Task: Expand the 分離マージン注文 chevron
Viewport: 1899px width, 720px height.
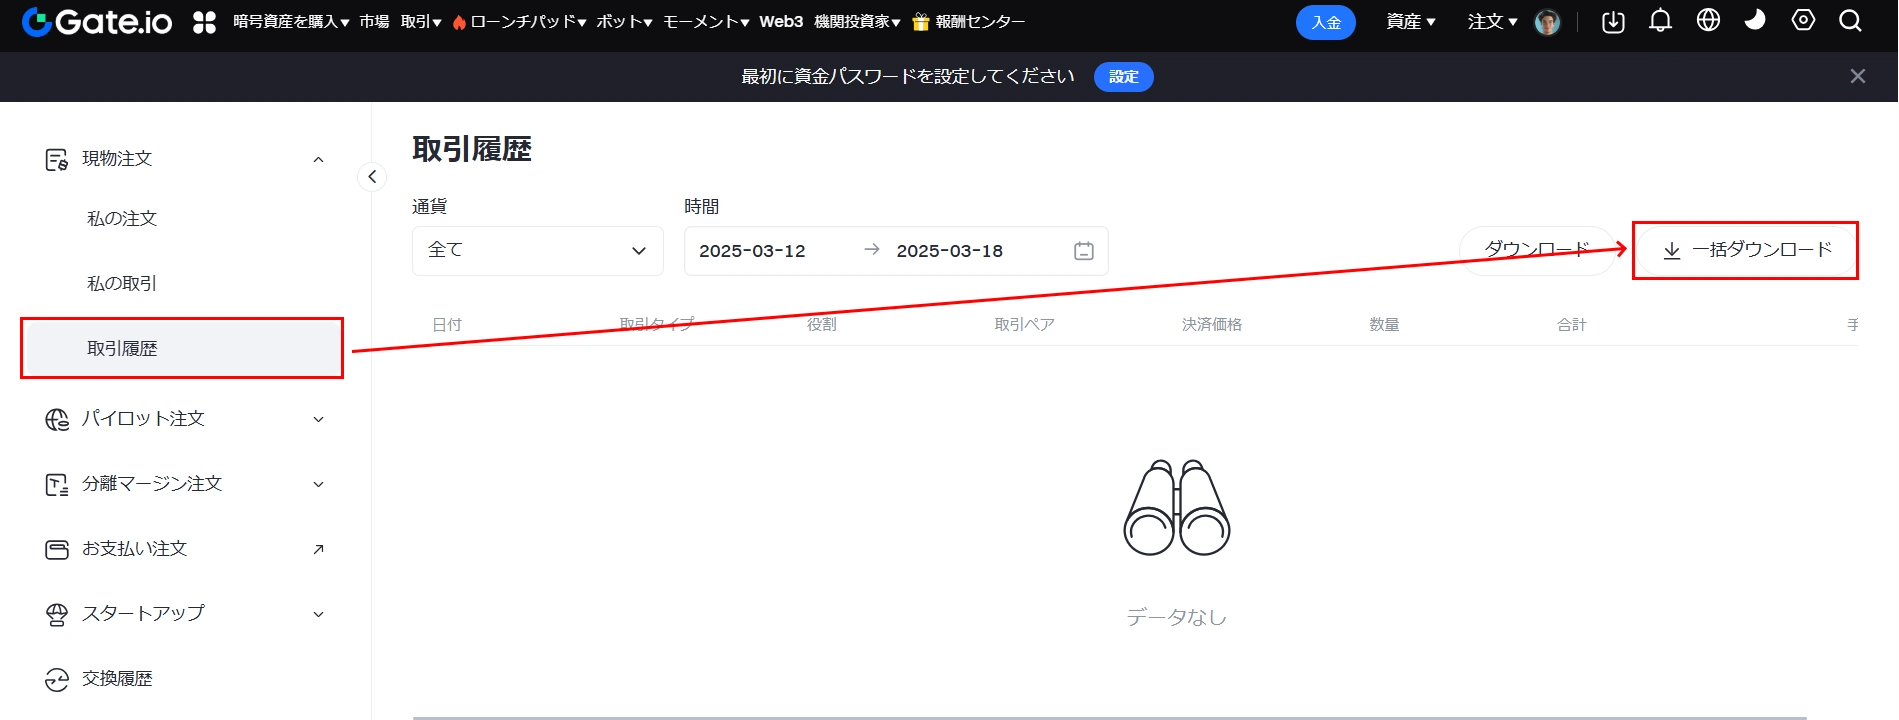Action: point(318,484)
